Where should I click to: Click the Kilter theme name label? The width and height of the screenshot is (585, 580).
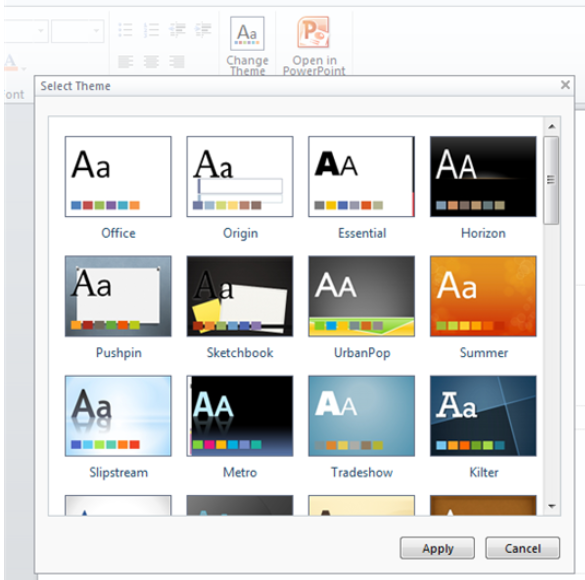coord(484,472)
